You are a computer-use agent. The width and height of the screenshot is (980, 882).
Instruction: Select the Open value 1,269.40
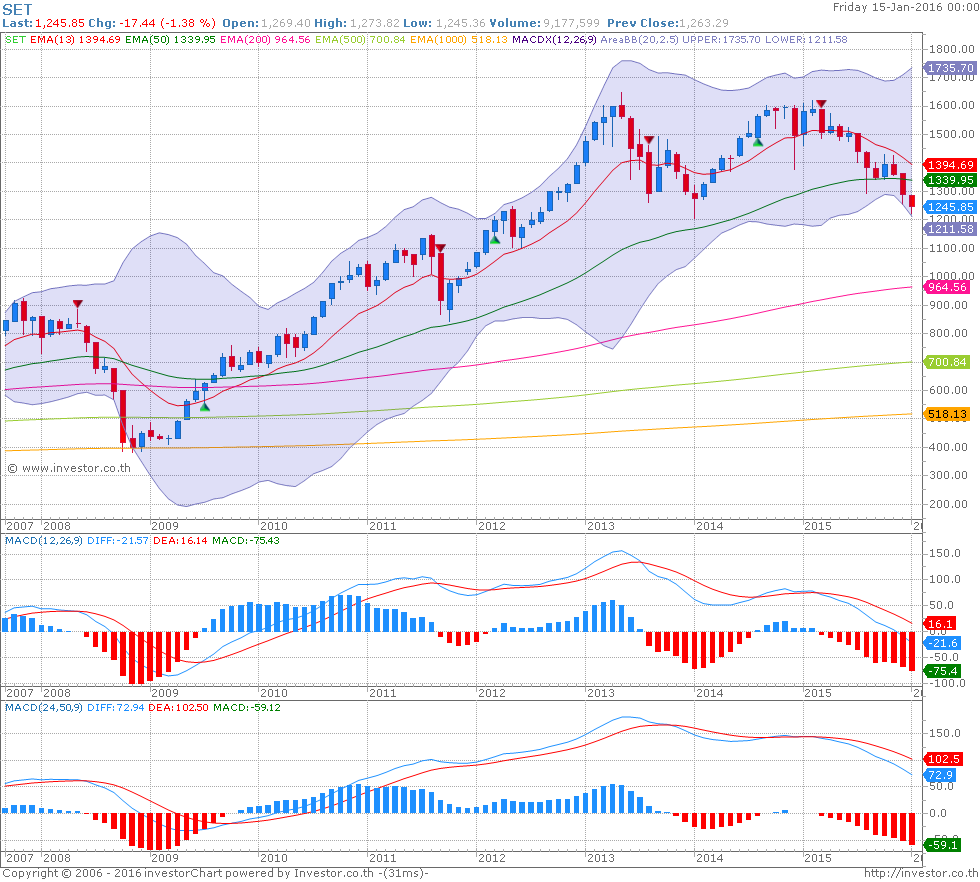click(285, 23)
